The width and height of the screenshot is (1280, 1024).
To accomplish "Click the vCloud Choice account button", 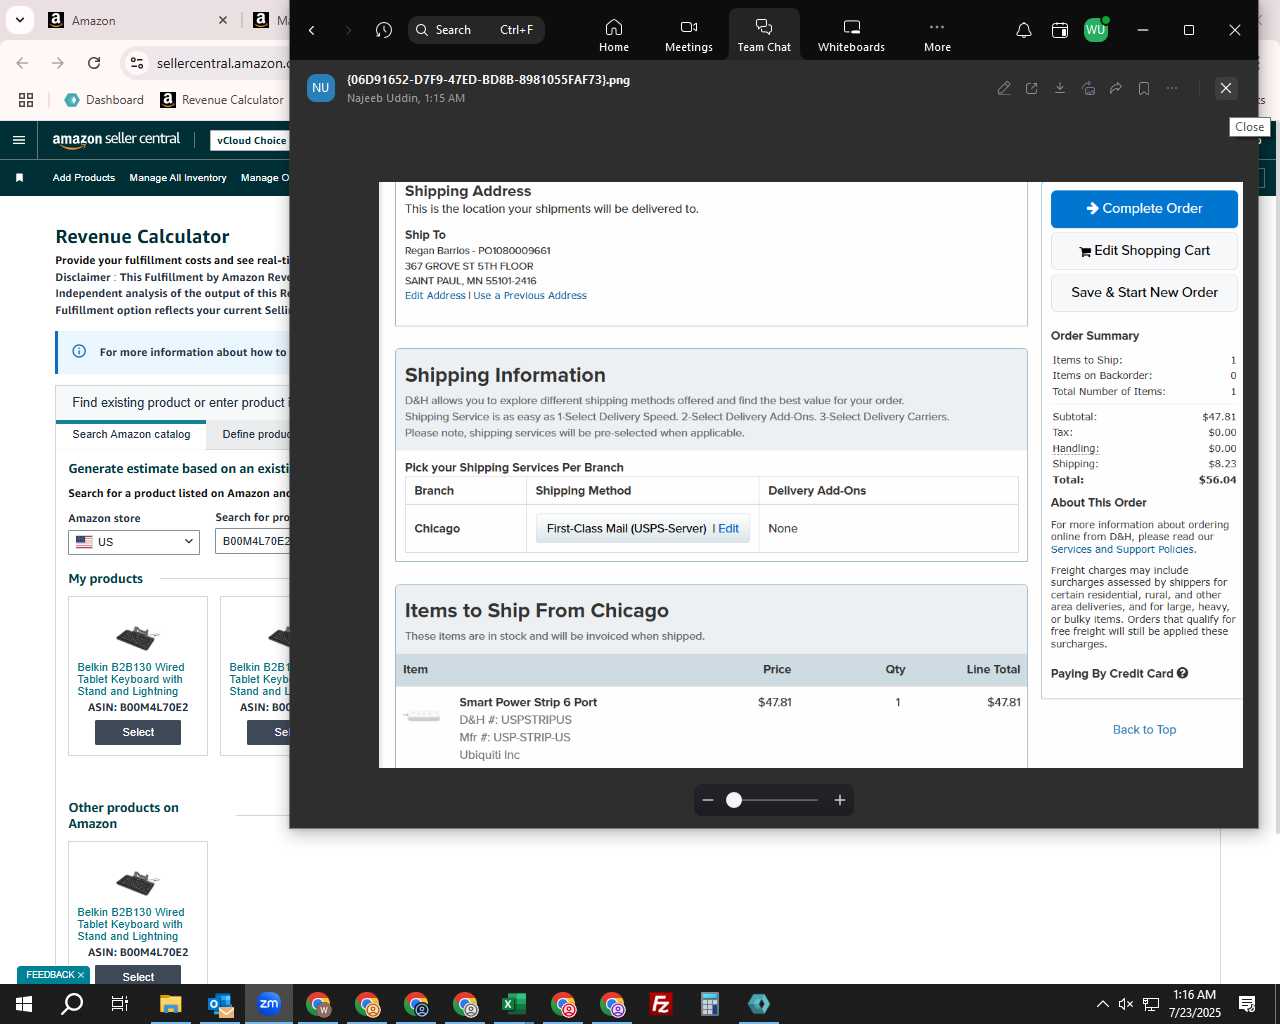I will 251,141.
